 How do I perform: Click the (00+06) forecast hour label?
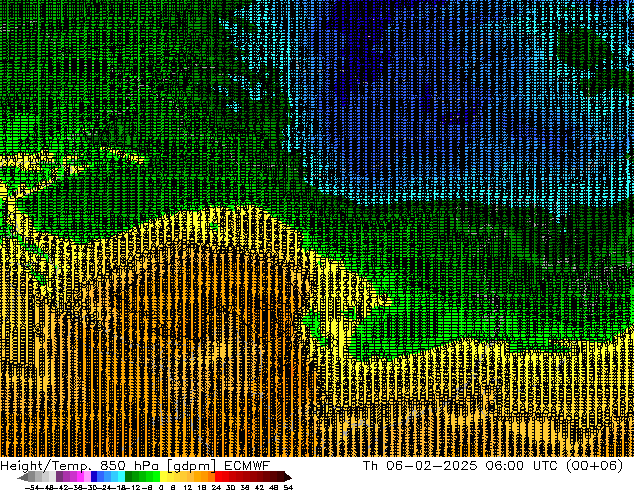pyautogui.click(x=595, y=466)
